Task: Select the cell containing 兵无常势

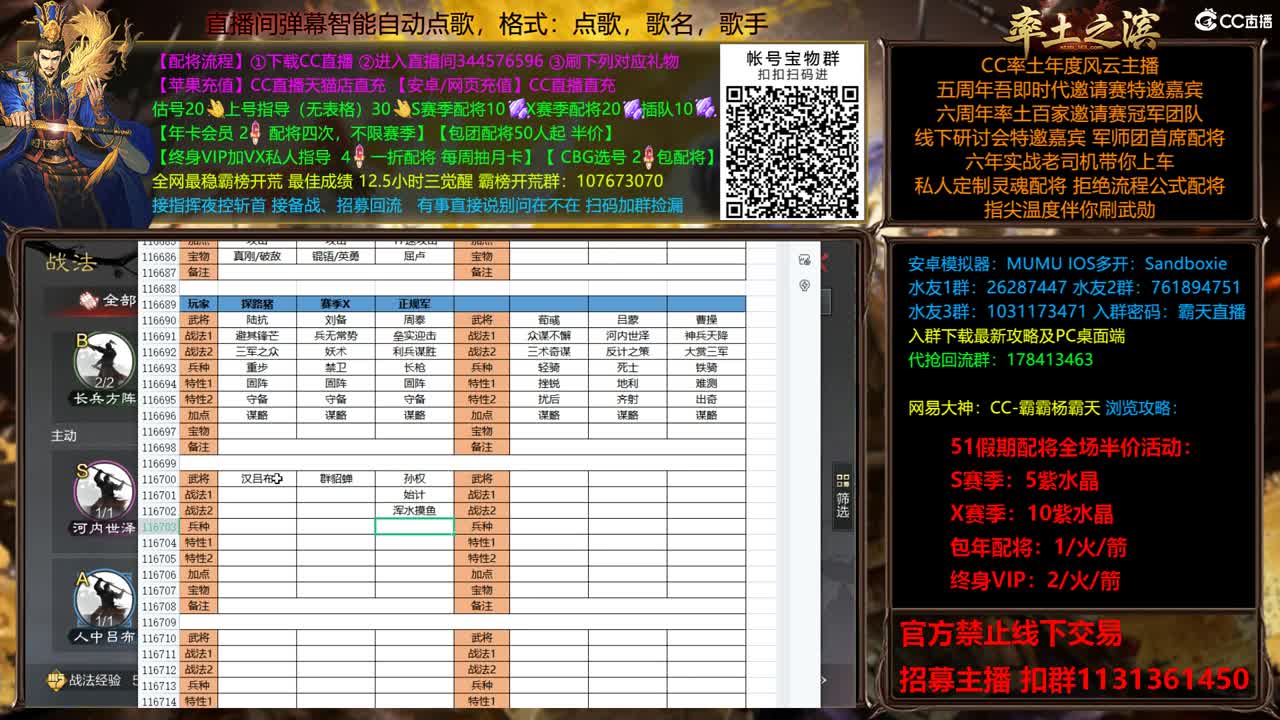Action: [335, 335]
